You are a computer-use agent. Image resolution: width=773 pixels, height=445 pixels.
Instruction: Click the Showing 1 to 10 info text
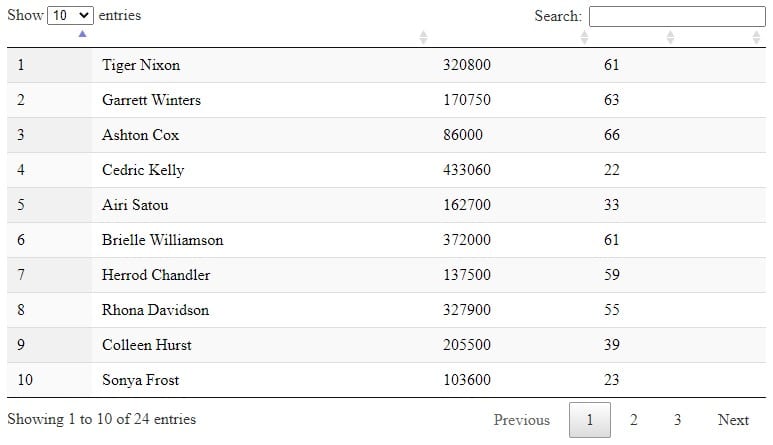click(102, 419)
